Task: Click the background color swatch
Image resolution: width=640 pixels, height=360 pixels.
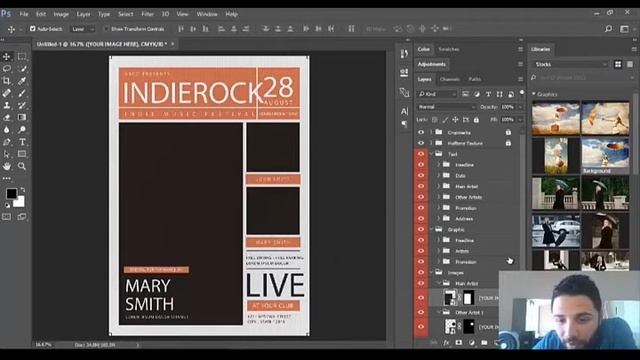Action: coord(20,202)
